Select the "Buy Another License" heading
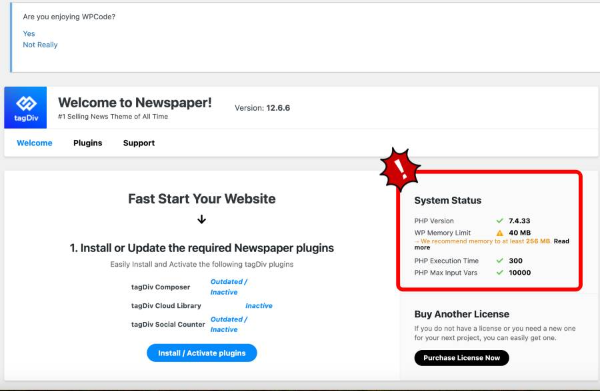This screenshot has height=391, width=600. coord(461,314)
